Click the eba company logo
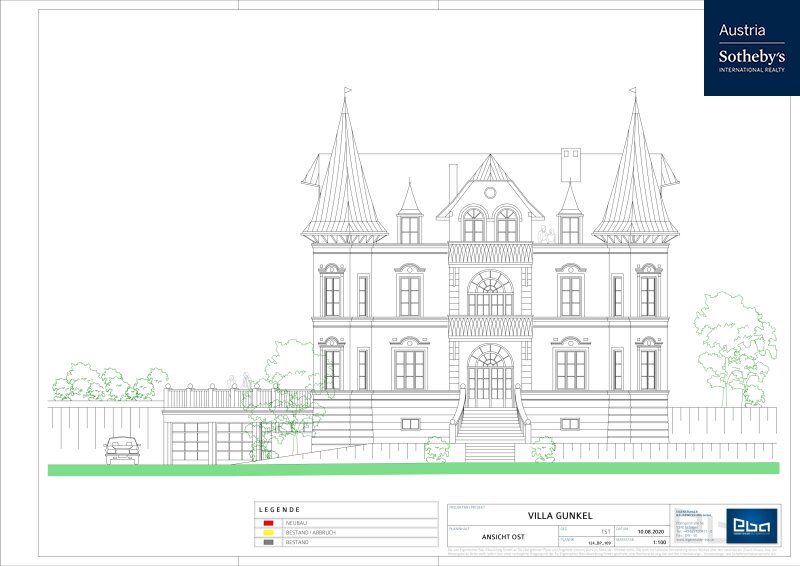The width and height of the screenshot is (800, 566). coord(752,526)
